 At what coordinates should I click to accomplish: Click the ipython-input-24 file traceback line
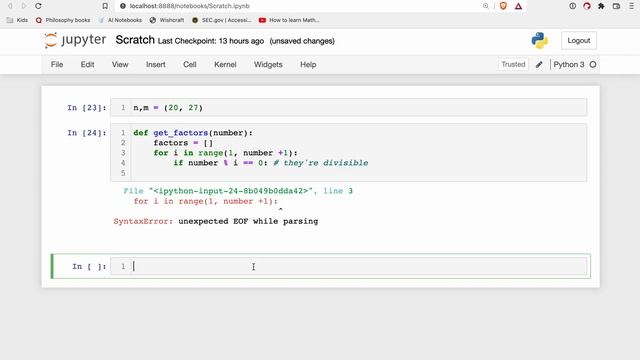coord(238,191)
